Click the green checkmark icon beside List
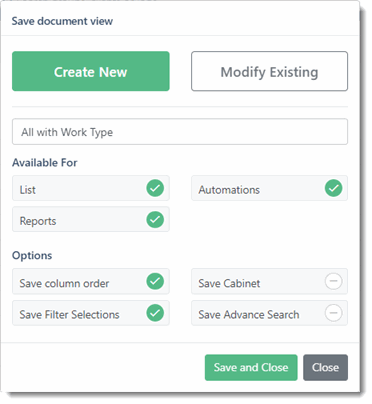Viewport: 372px width, 404px height. [155, 188]
